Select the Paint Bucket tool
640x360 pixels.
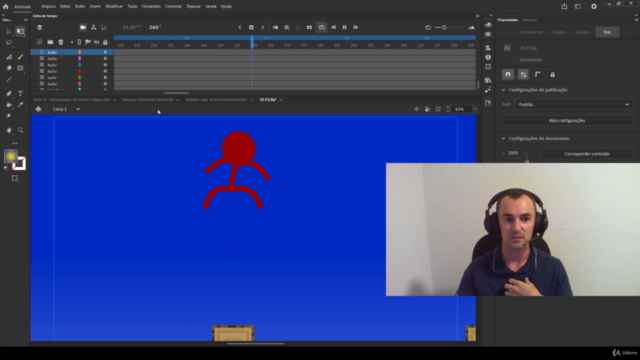point(9,105)
